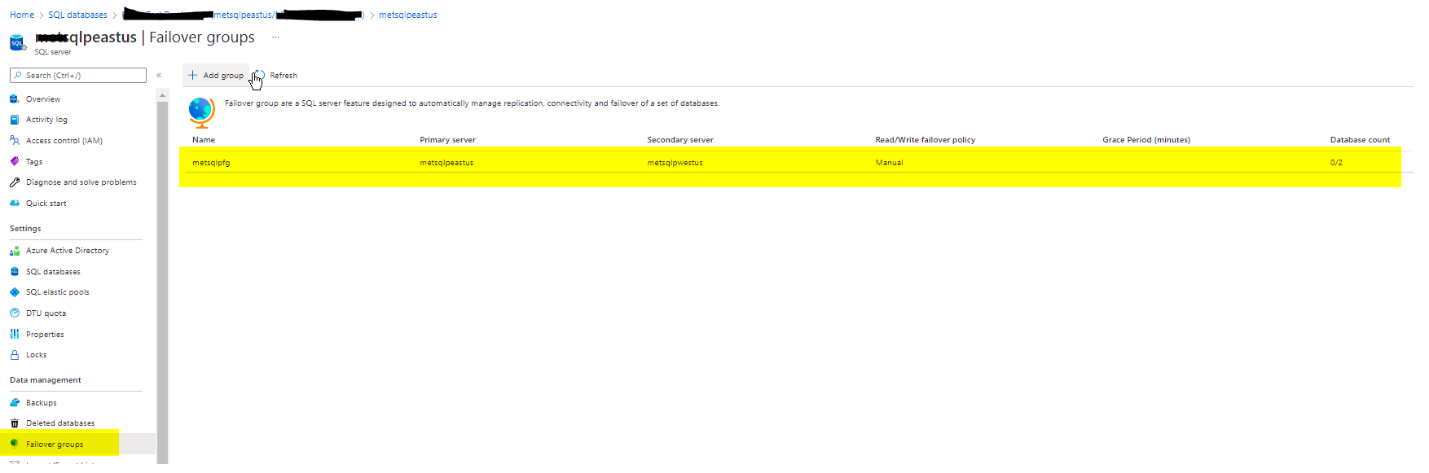
Task: Click the sidebar scroll up arrow
Action: [x=162, y=96]
